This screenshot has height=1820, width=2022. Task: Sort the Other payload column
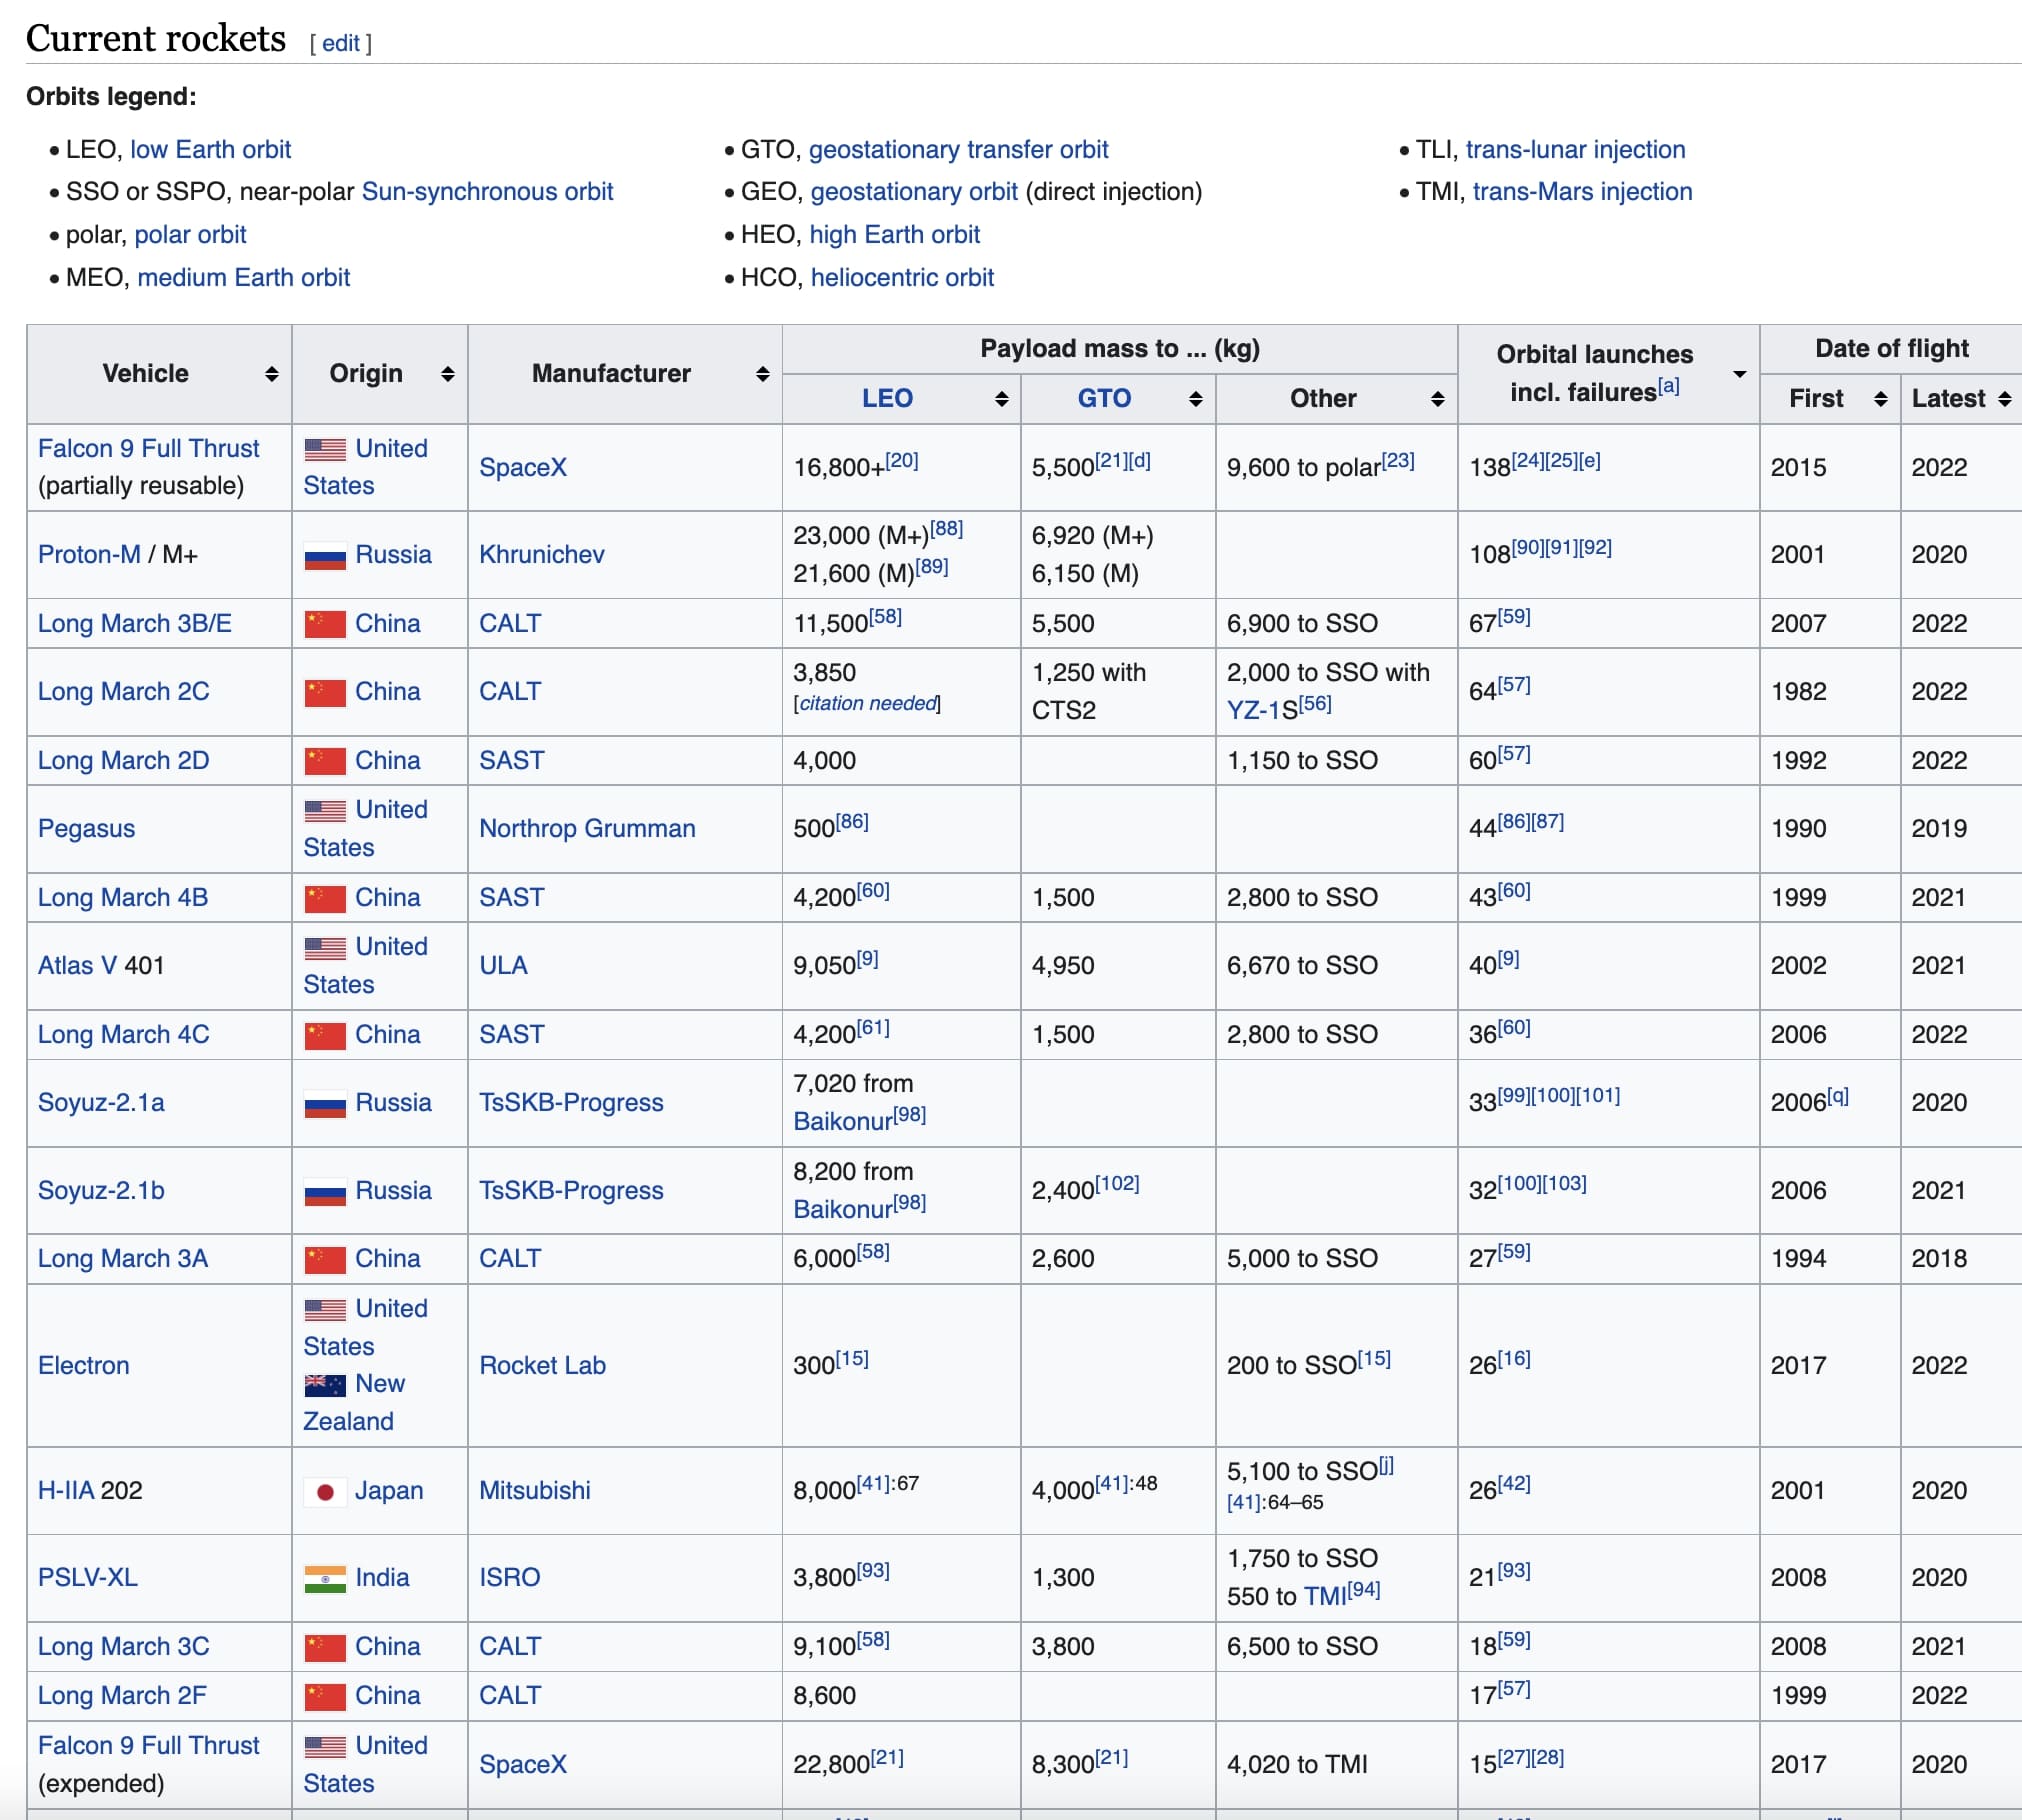(1437, 399)
